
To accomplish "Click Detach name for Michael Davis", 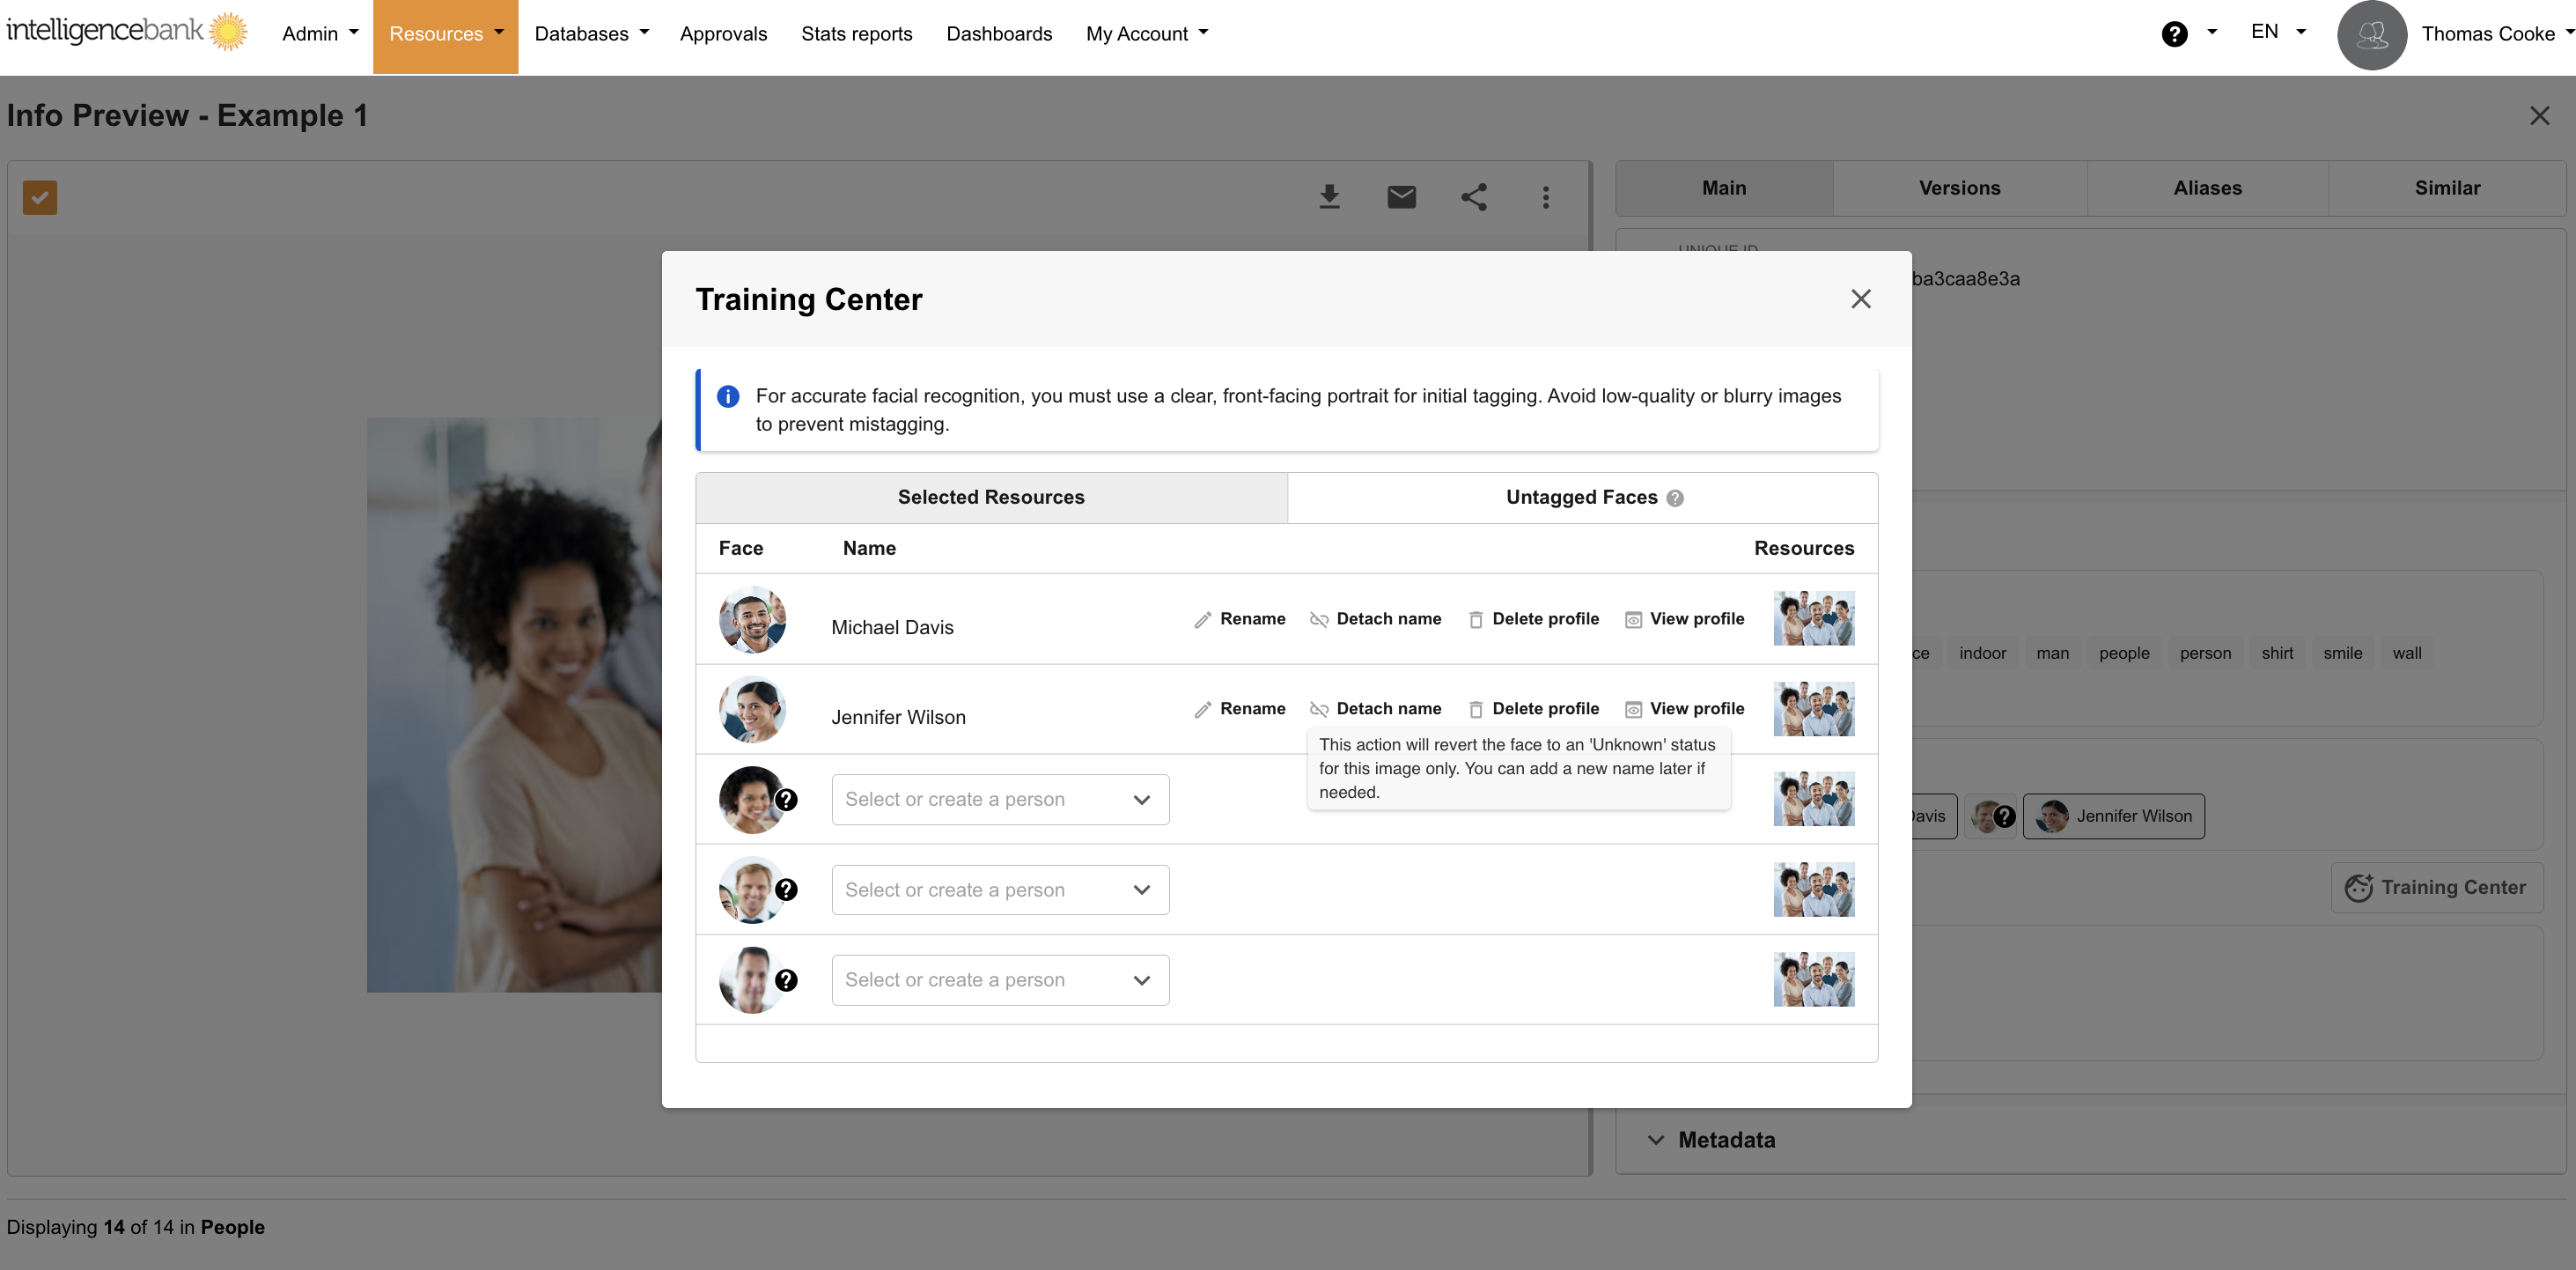I will coord(1375,619).
